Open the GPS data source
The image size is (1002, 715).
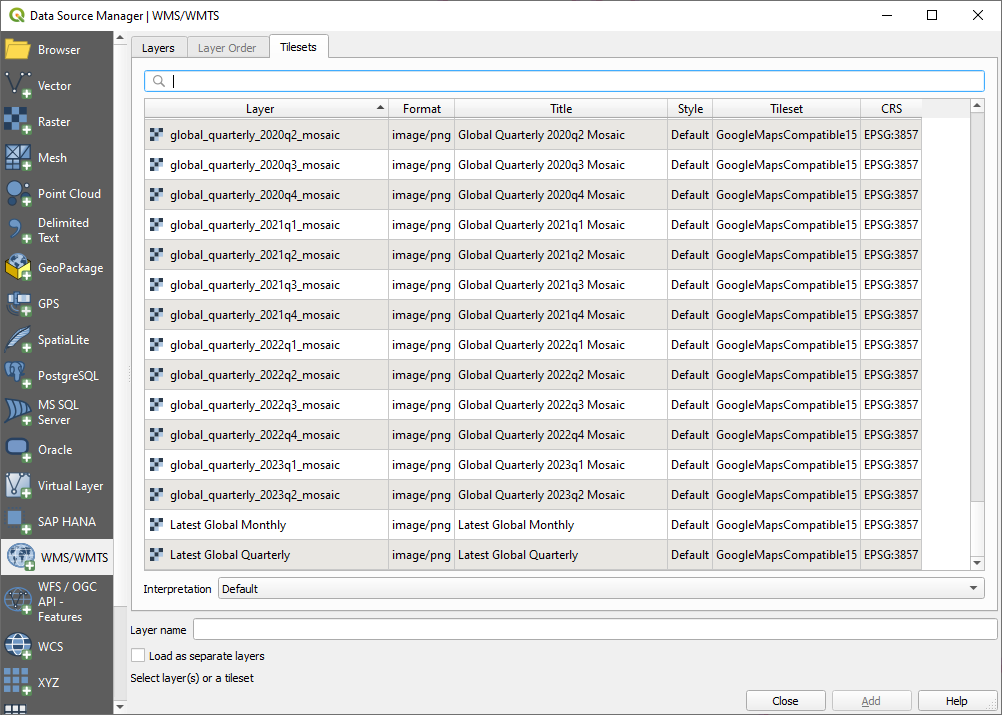(x=56, y=304)
